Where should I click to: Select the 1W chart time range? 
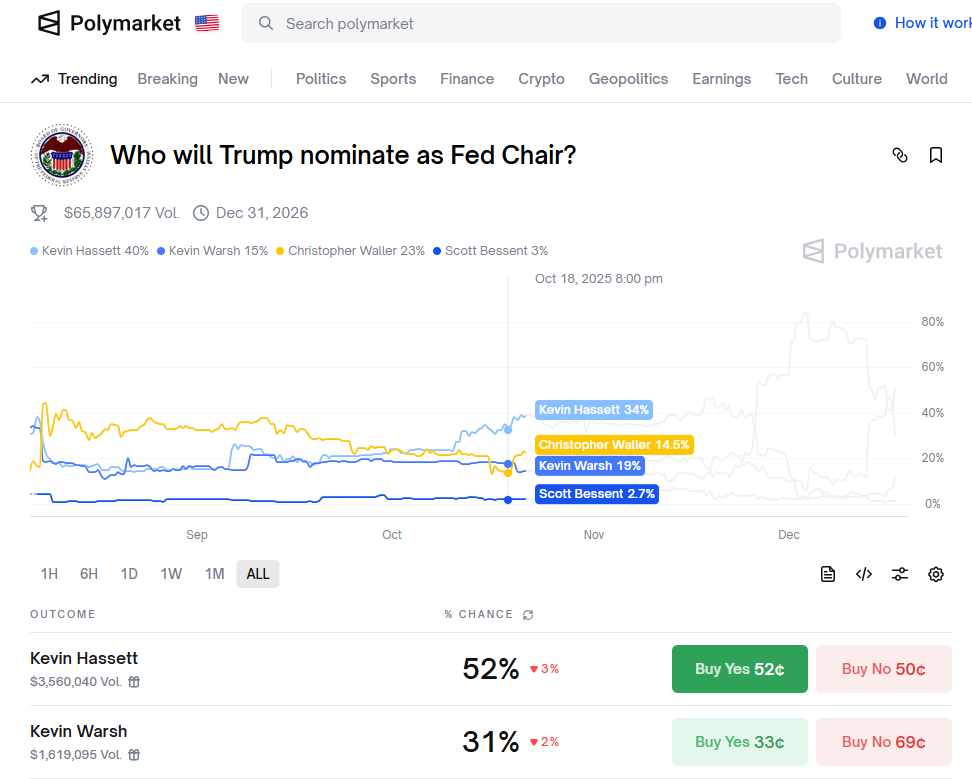click(x=171, y=574)
